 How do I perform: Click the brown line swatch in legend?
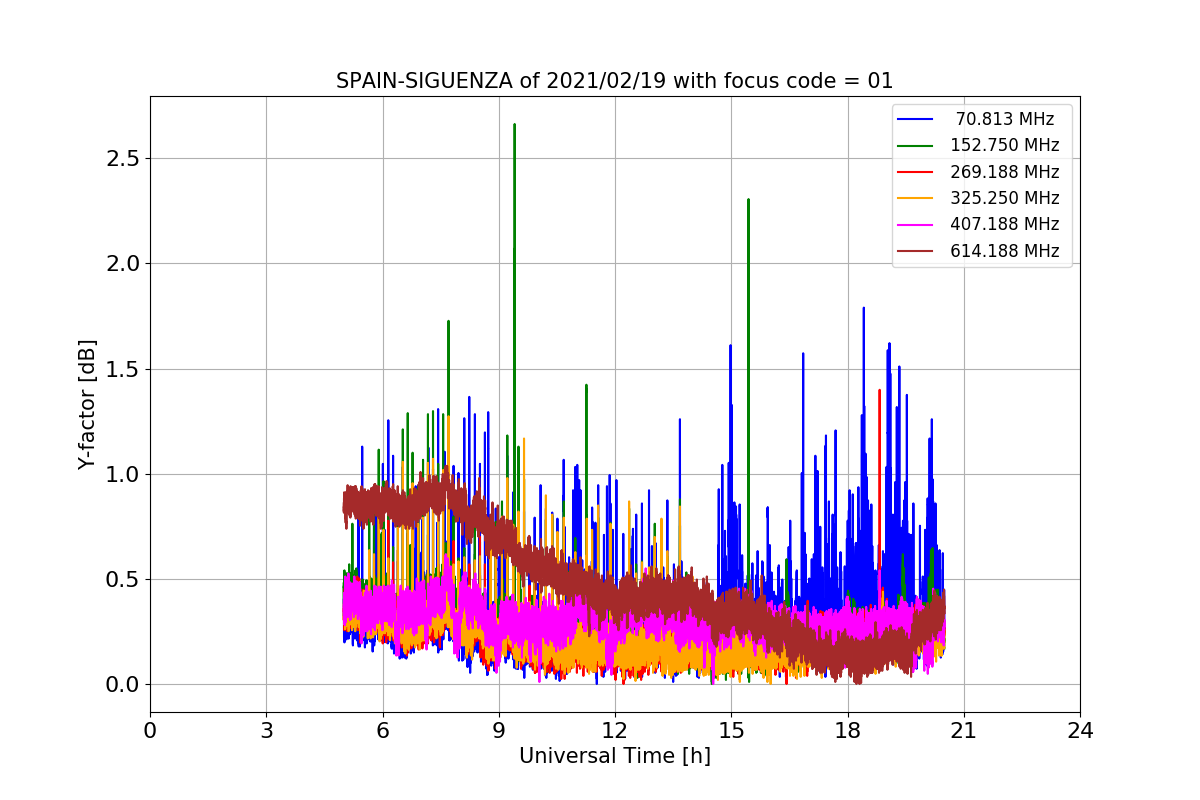pyautogui.click(x=916, y=251)
